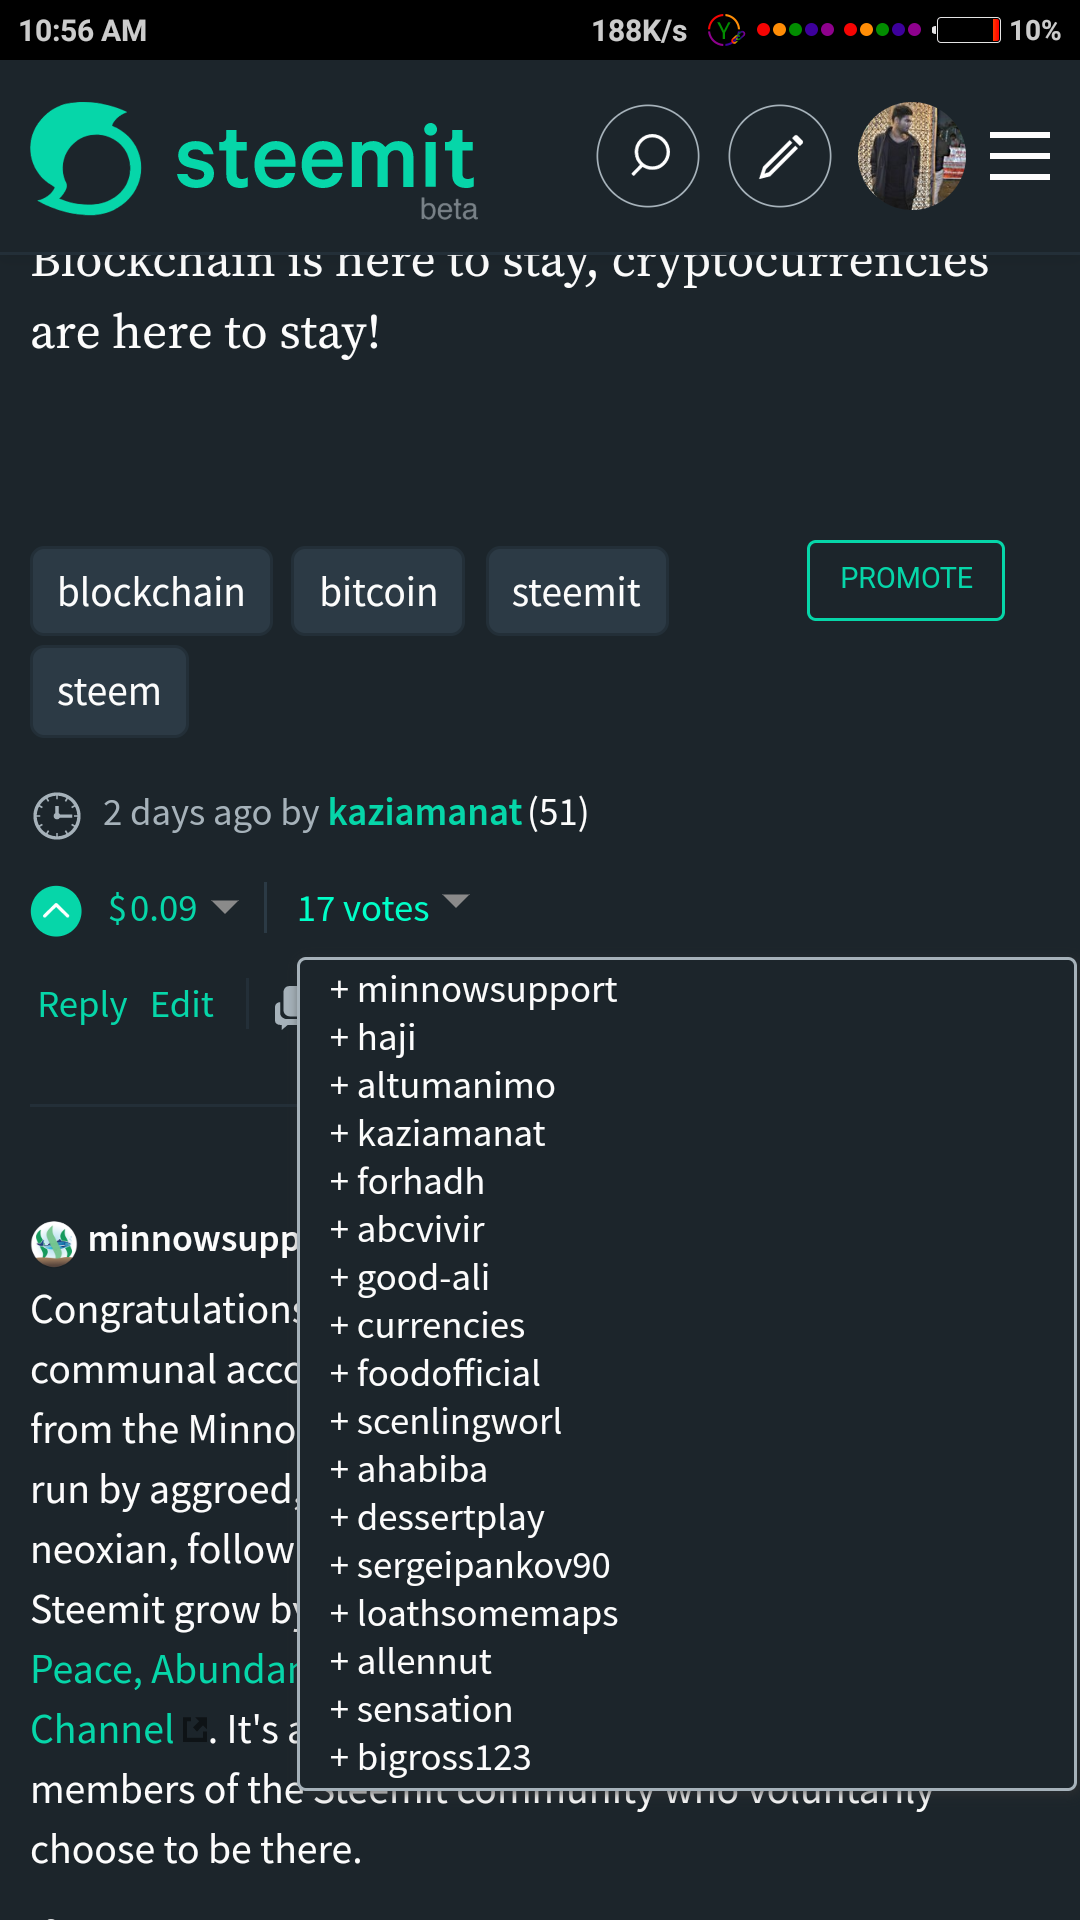Select sergeipankov90 in voters list
Screen dimensions: 1080x1920
483,1566
